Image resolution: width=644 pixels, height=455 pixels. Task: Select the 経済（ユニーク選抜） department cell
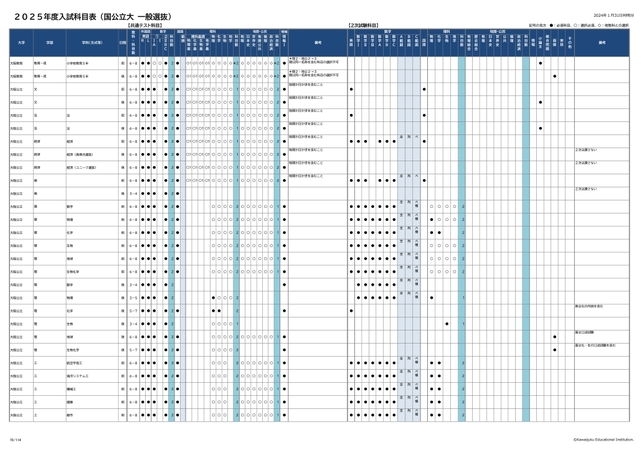[80, 166]
